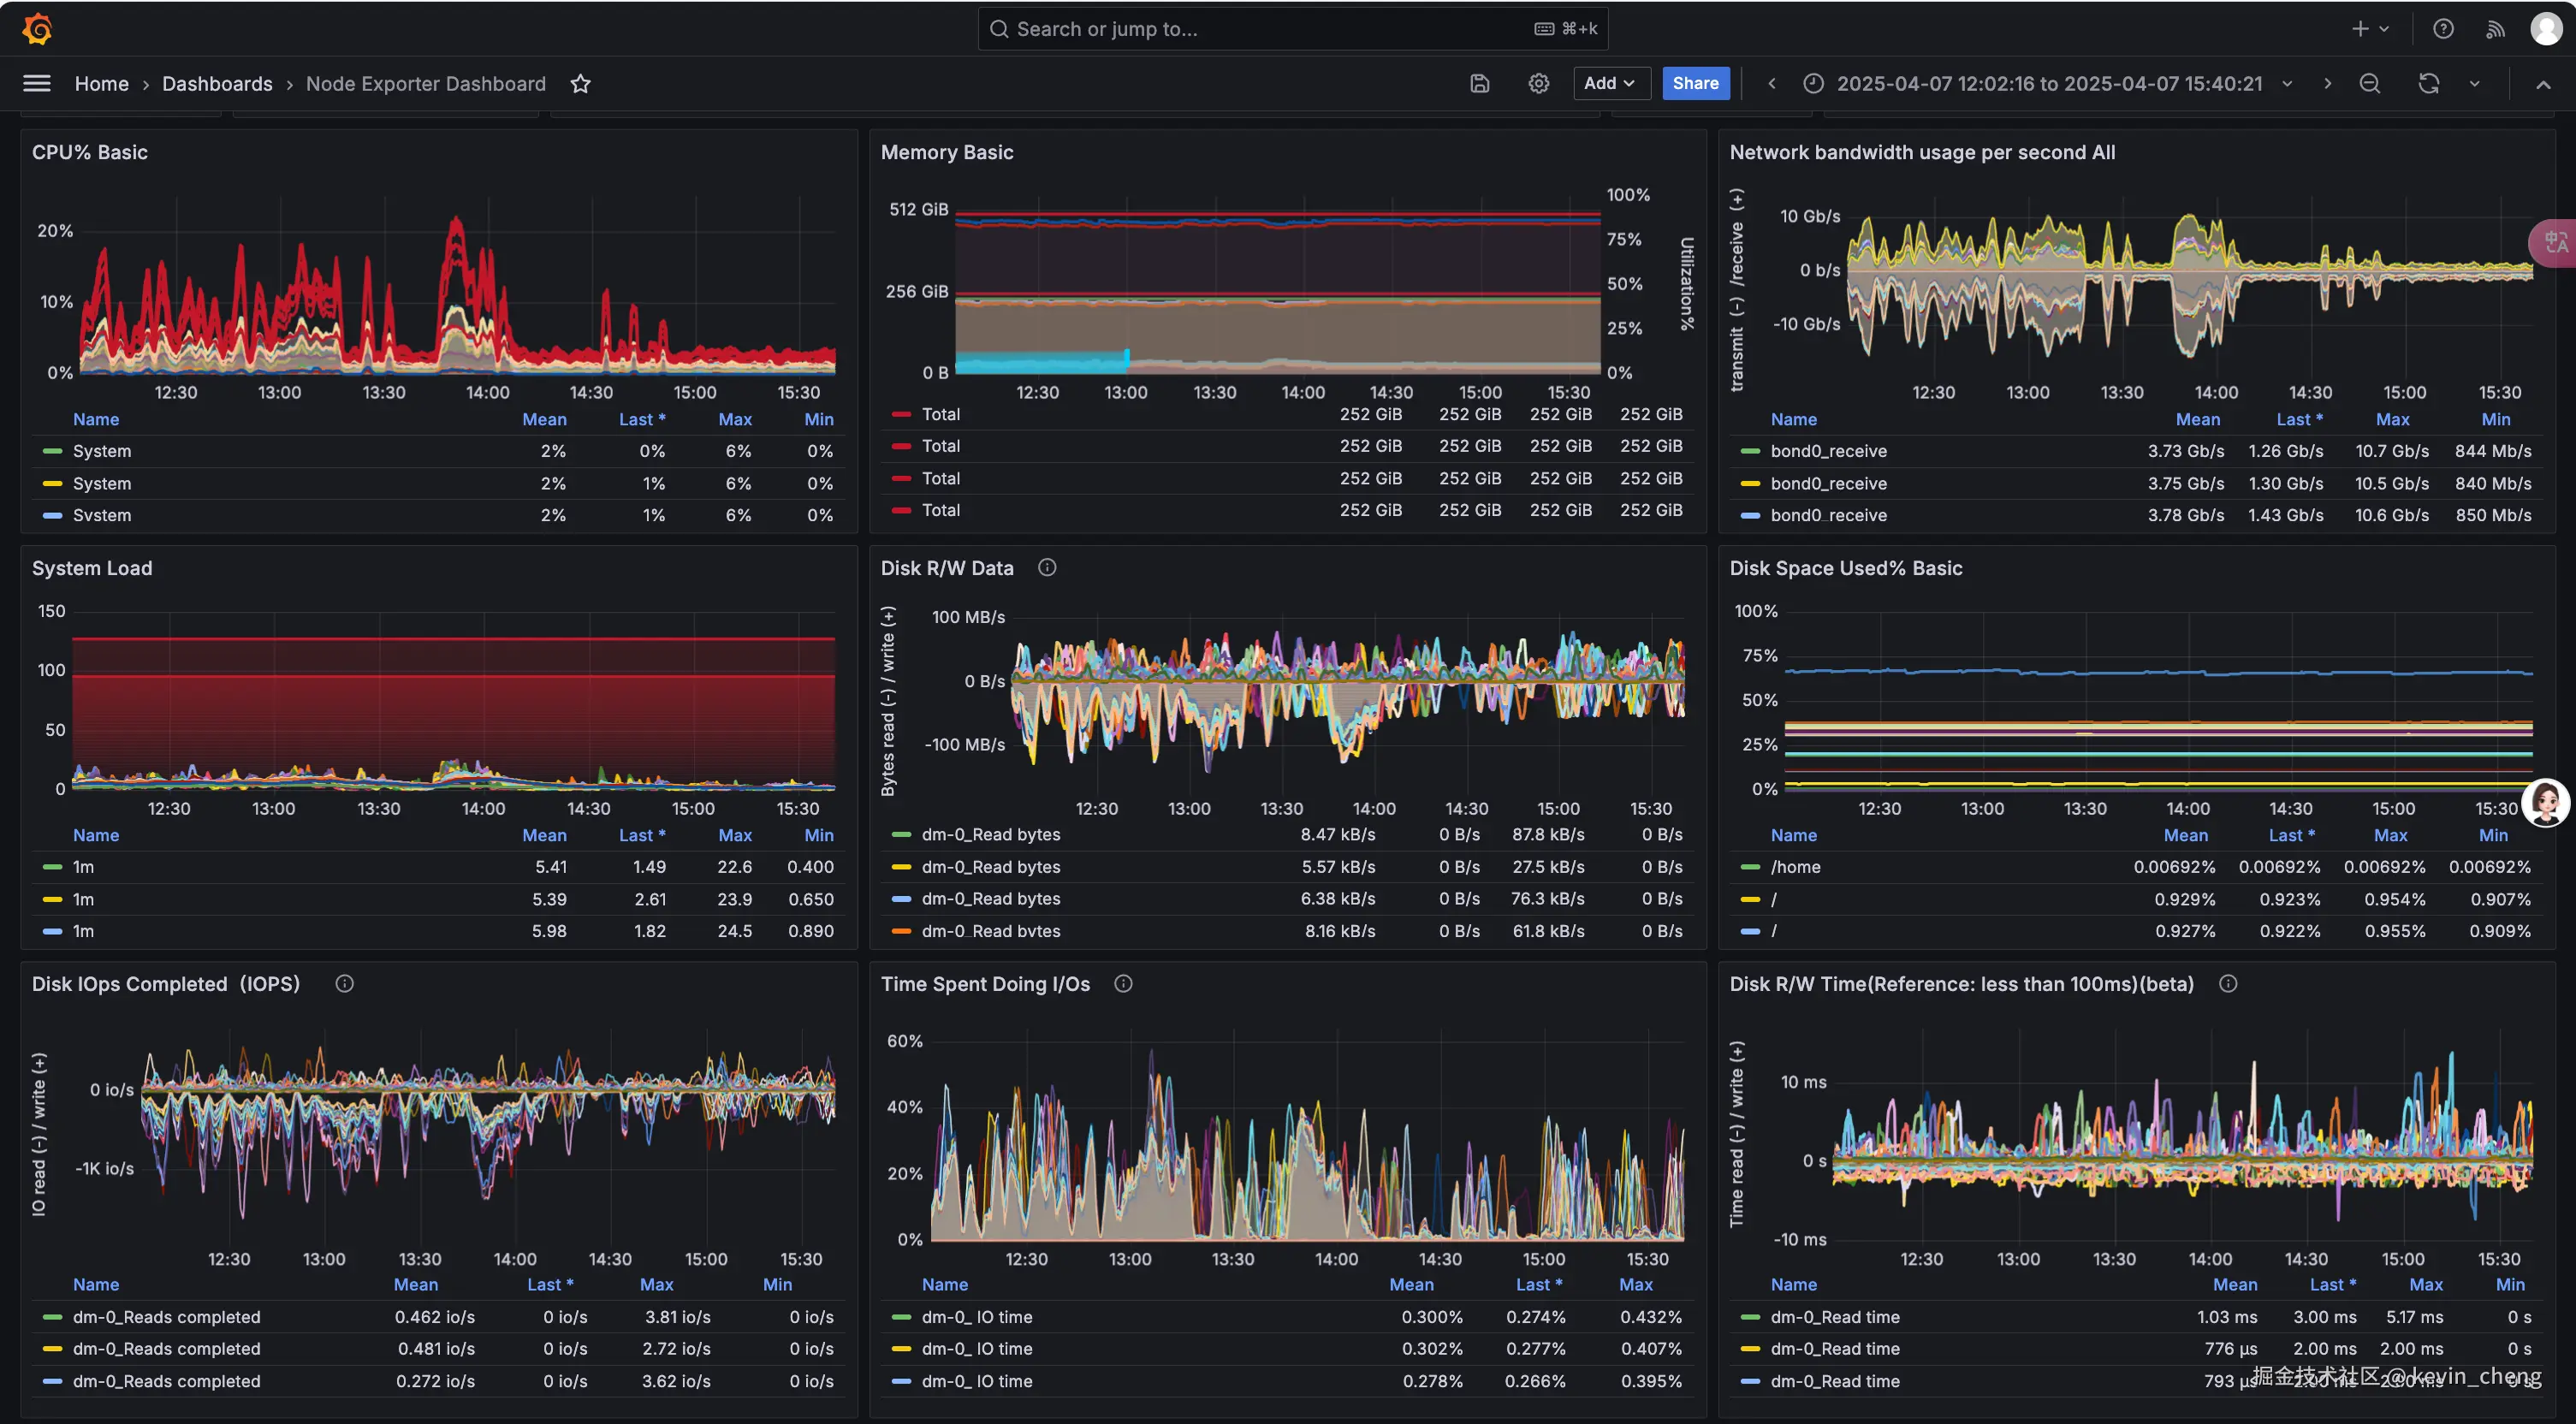
Task: Open dashboard settings gear icon
Action: tap(1538, 84)
